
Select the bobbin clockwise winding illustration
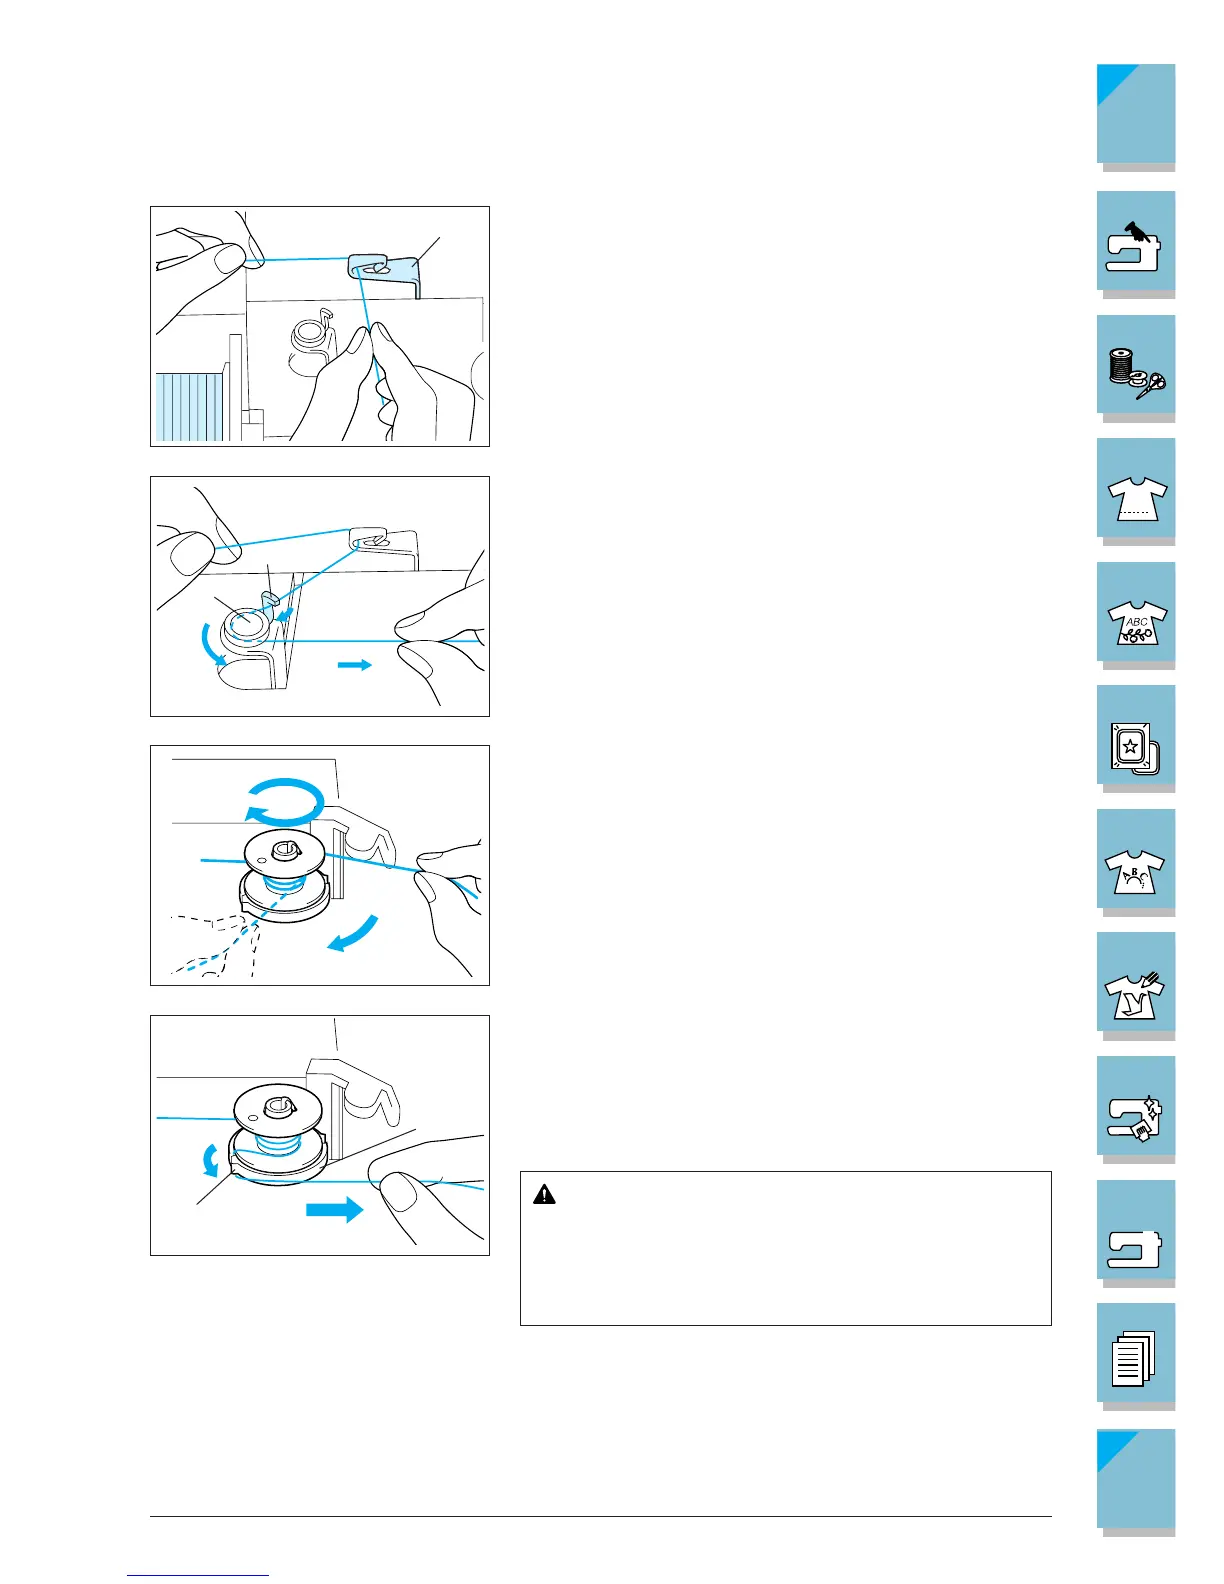(320, 866)
